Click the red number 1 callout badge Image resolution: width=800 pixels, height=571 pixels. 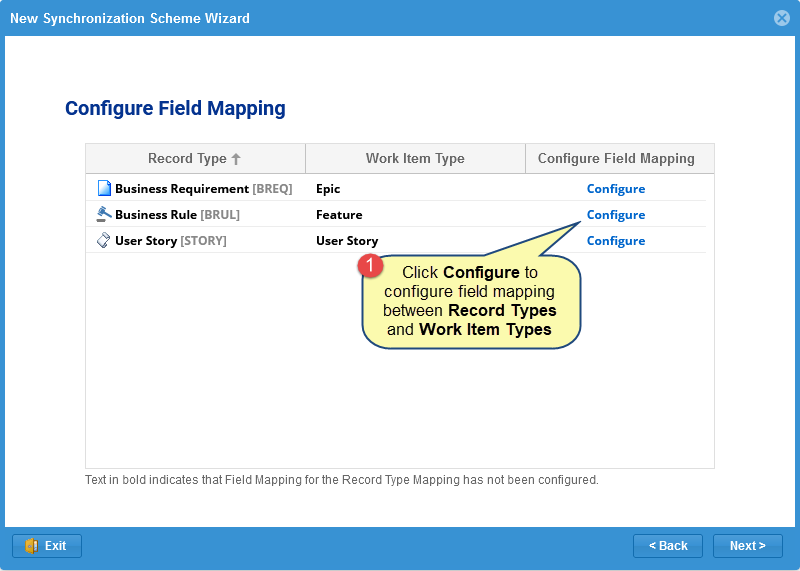pos(370,266)
